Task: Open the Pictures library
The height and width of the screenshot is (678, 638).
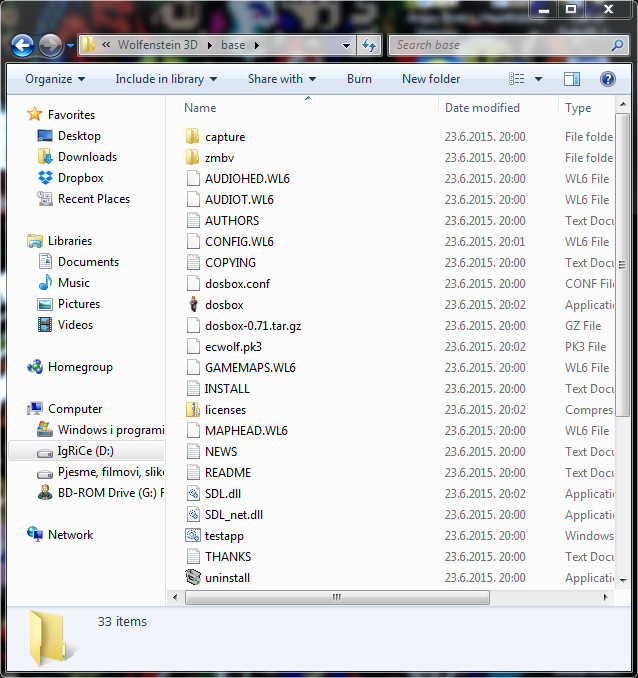Action: pos(79,304)
